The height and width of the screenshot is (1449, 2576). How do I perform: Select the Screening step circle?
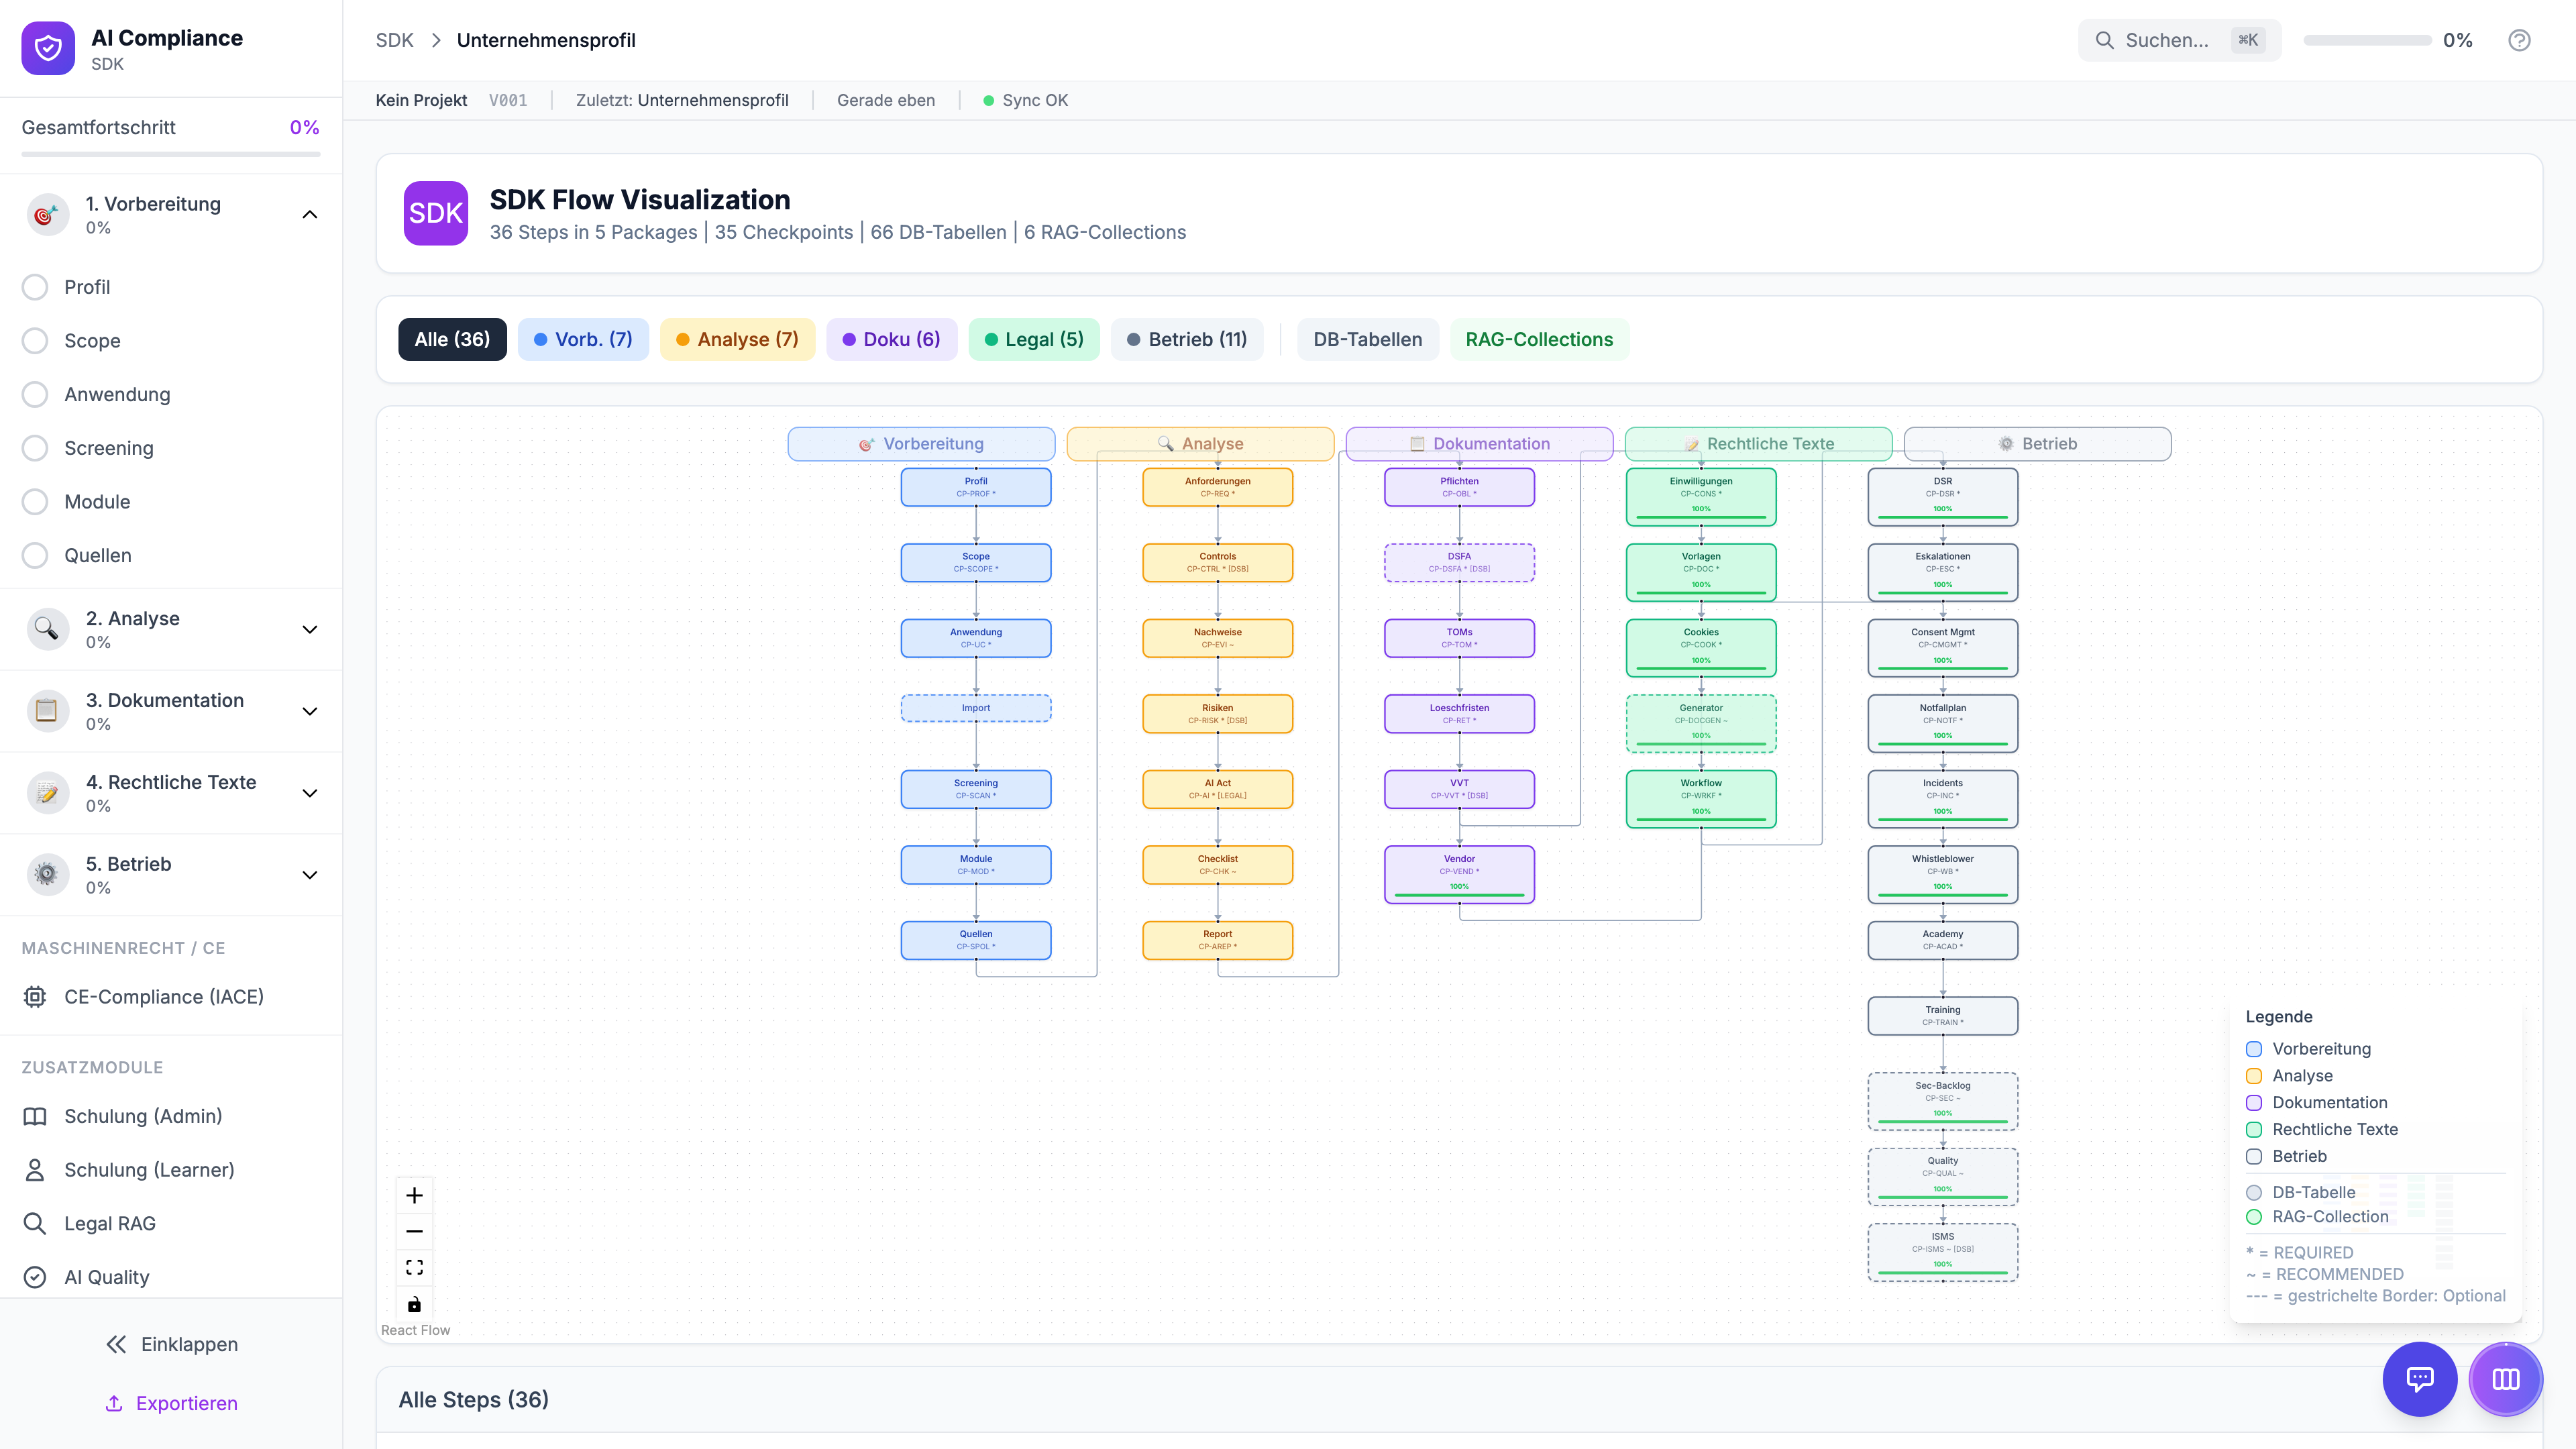click(x=35, y=448)
